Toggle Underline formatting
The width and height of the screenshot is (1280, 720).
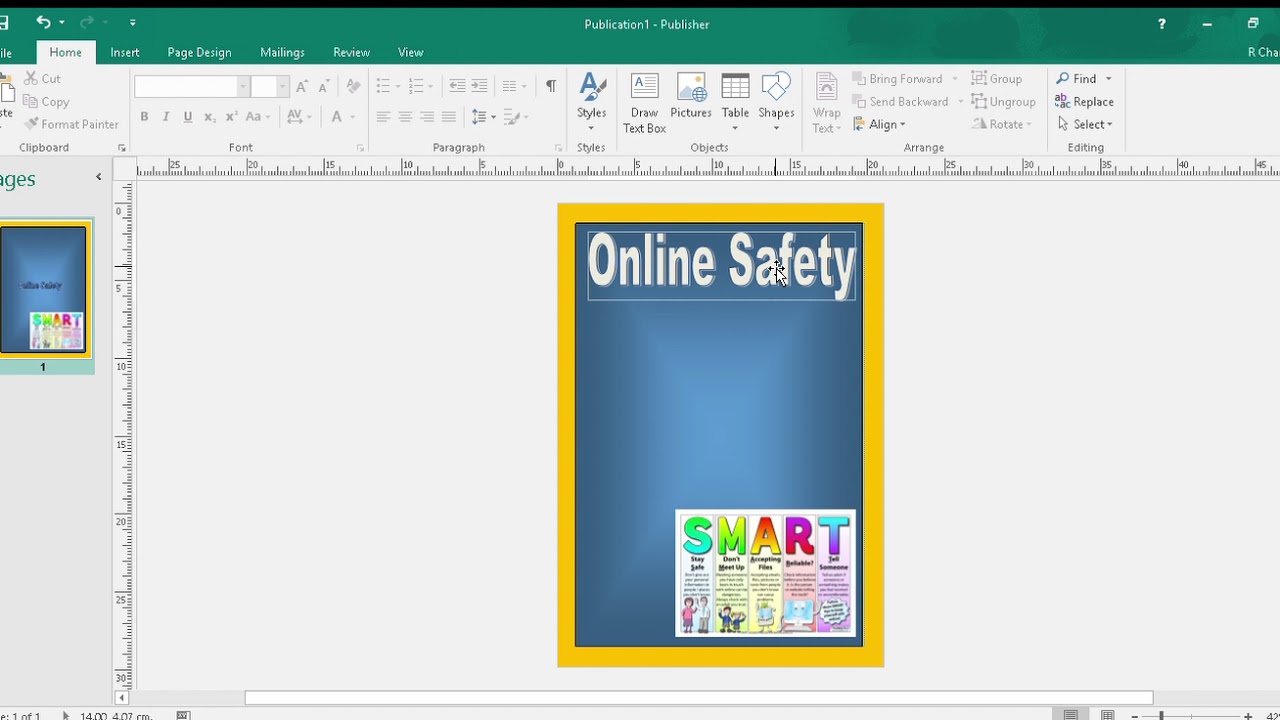click(187, 117)
